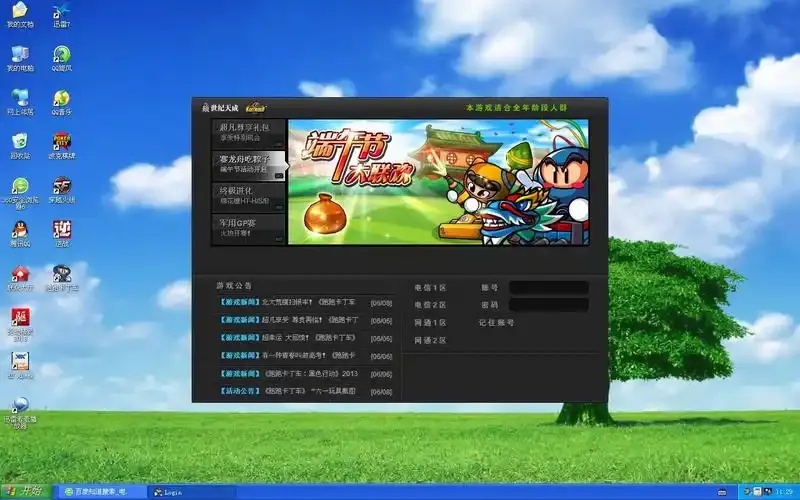The image size is (800, 500).
Task: Click the Kartrider logo in launcher header
Action: click(256, 108)
